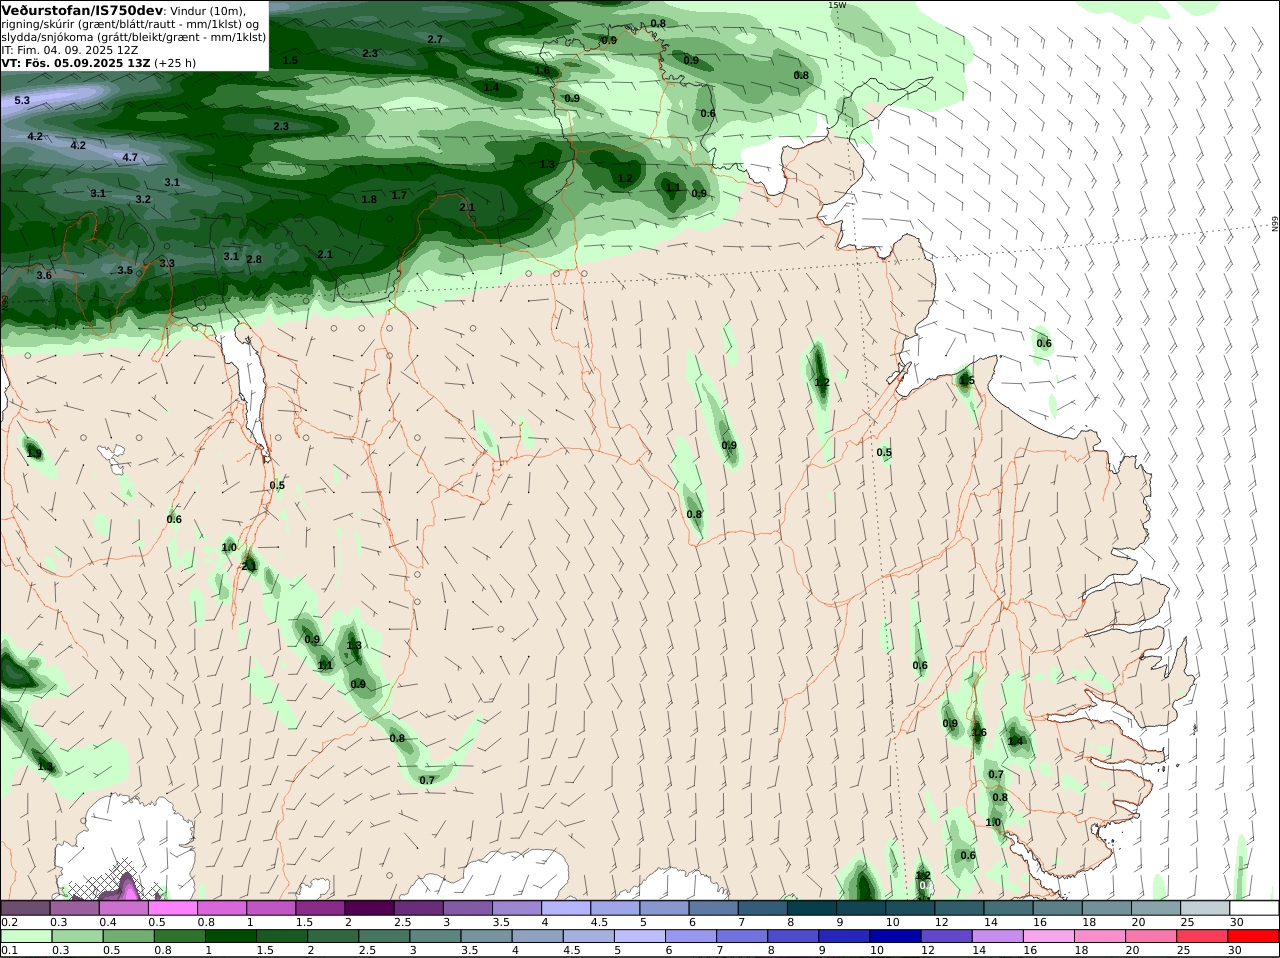This screenshot has height=958, width=1280.
Task: Pick the grey-green swatch between 3 and 3.5 in the rain legend
Action: pyautogui.click(x=435, y=935)
